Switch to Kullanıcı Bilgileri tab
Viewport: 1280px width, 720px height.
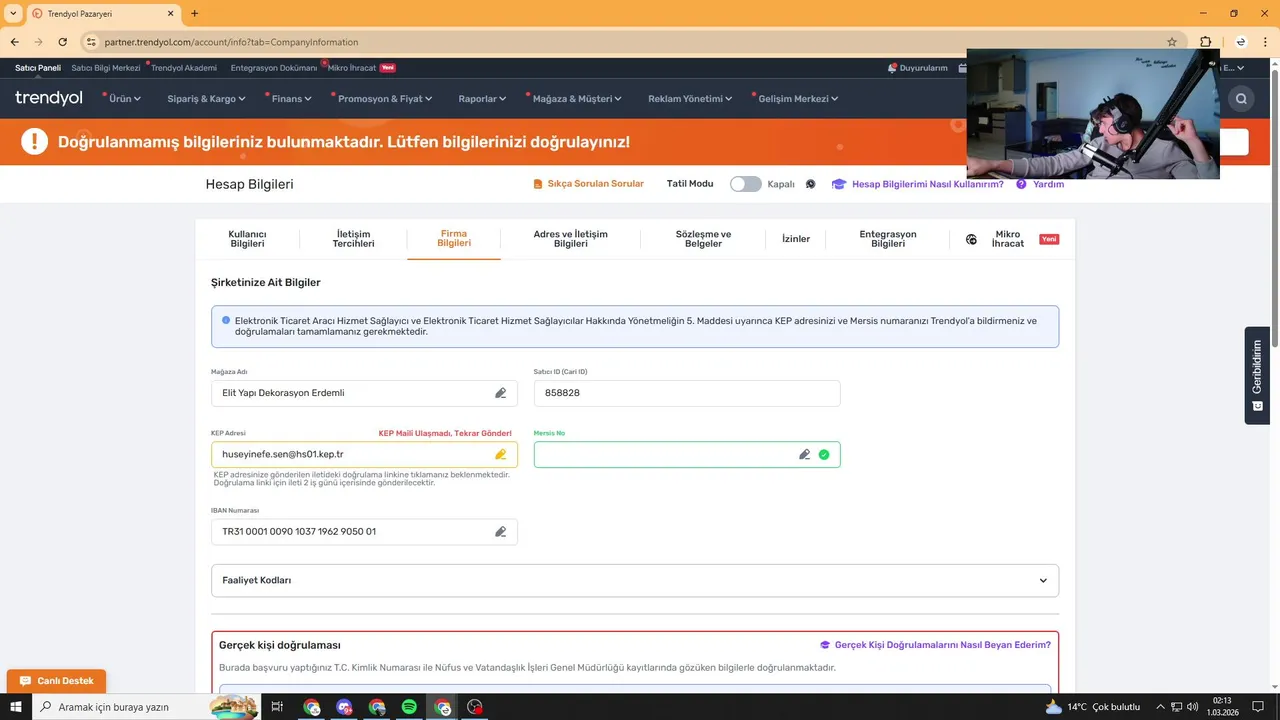pos(247,239)
